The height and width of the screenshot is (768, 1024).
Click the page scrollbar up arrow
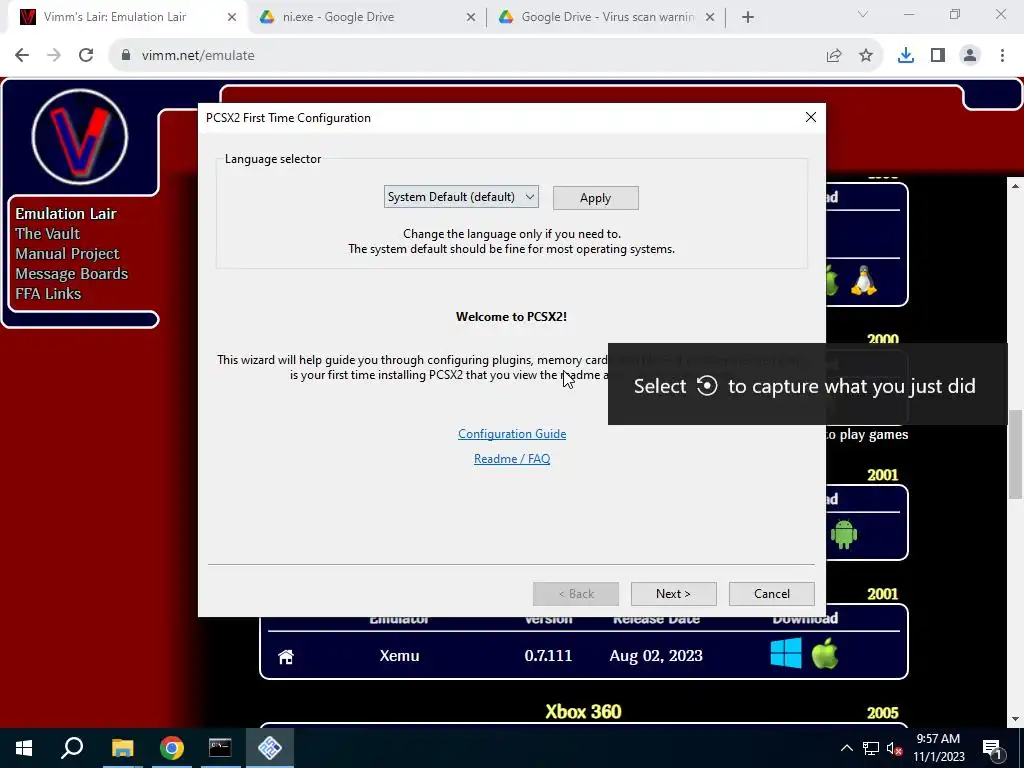(x=1016, y=186)
